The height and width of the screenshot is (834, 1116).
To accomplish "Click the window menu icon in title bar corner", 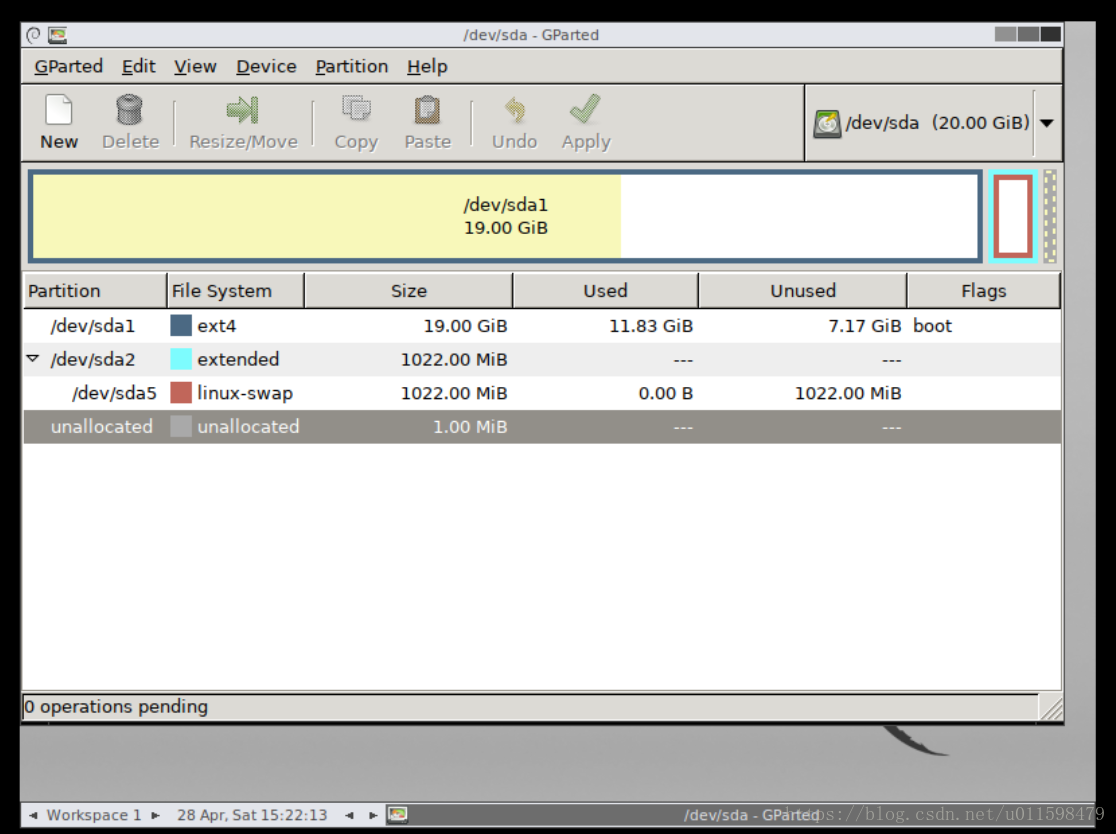I will coord(33,35).
